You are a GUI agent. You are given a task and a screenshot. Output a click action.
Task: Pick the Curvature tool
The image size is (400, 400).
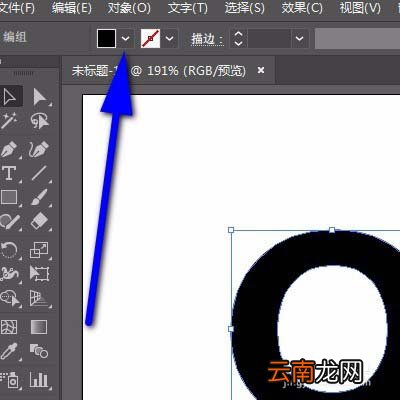pyautogui.click(x=40, y=149)
